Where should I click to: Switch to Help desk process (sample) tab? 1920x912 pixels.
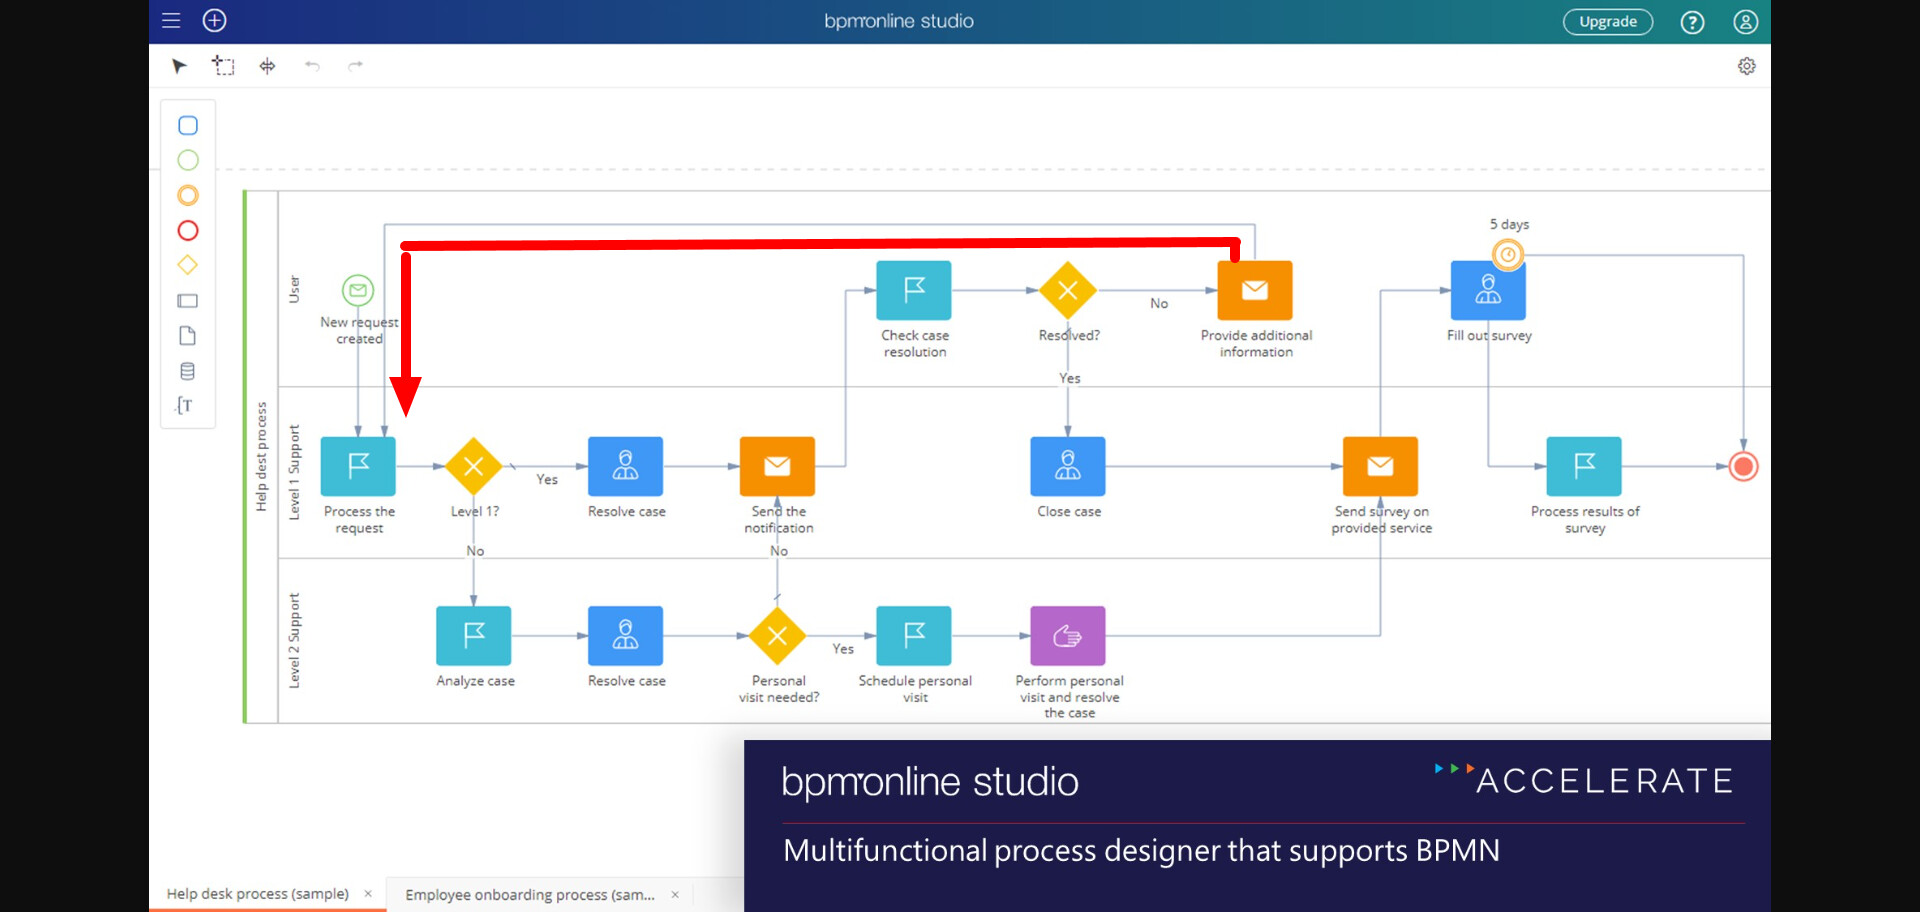(x=258, y=894)
